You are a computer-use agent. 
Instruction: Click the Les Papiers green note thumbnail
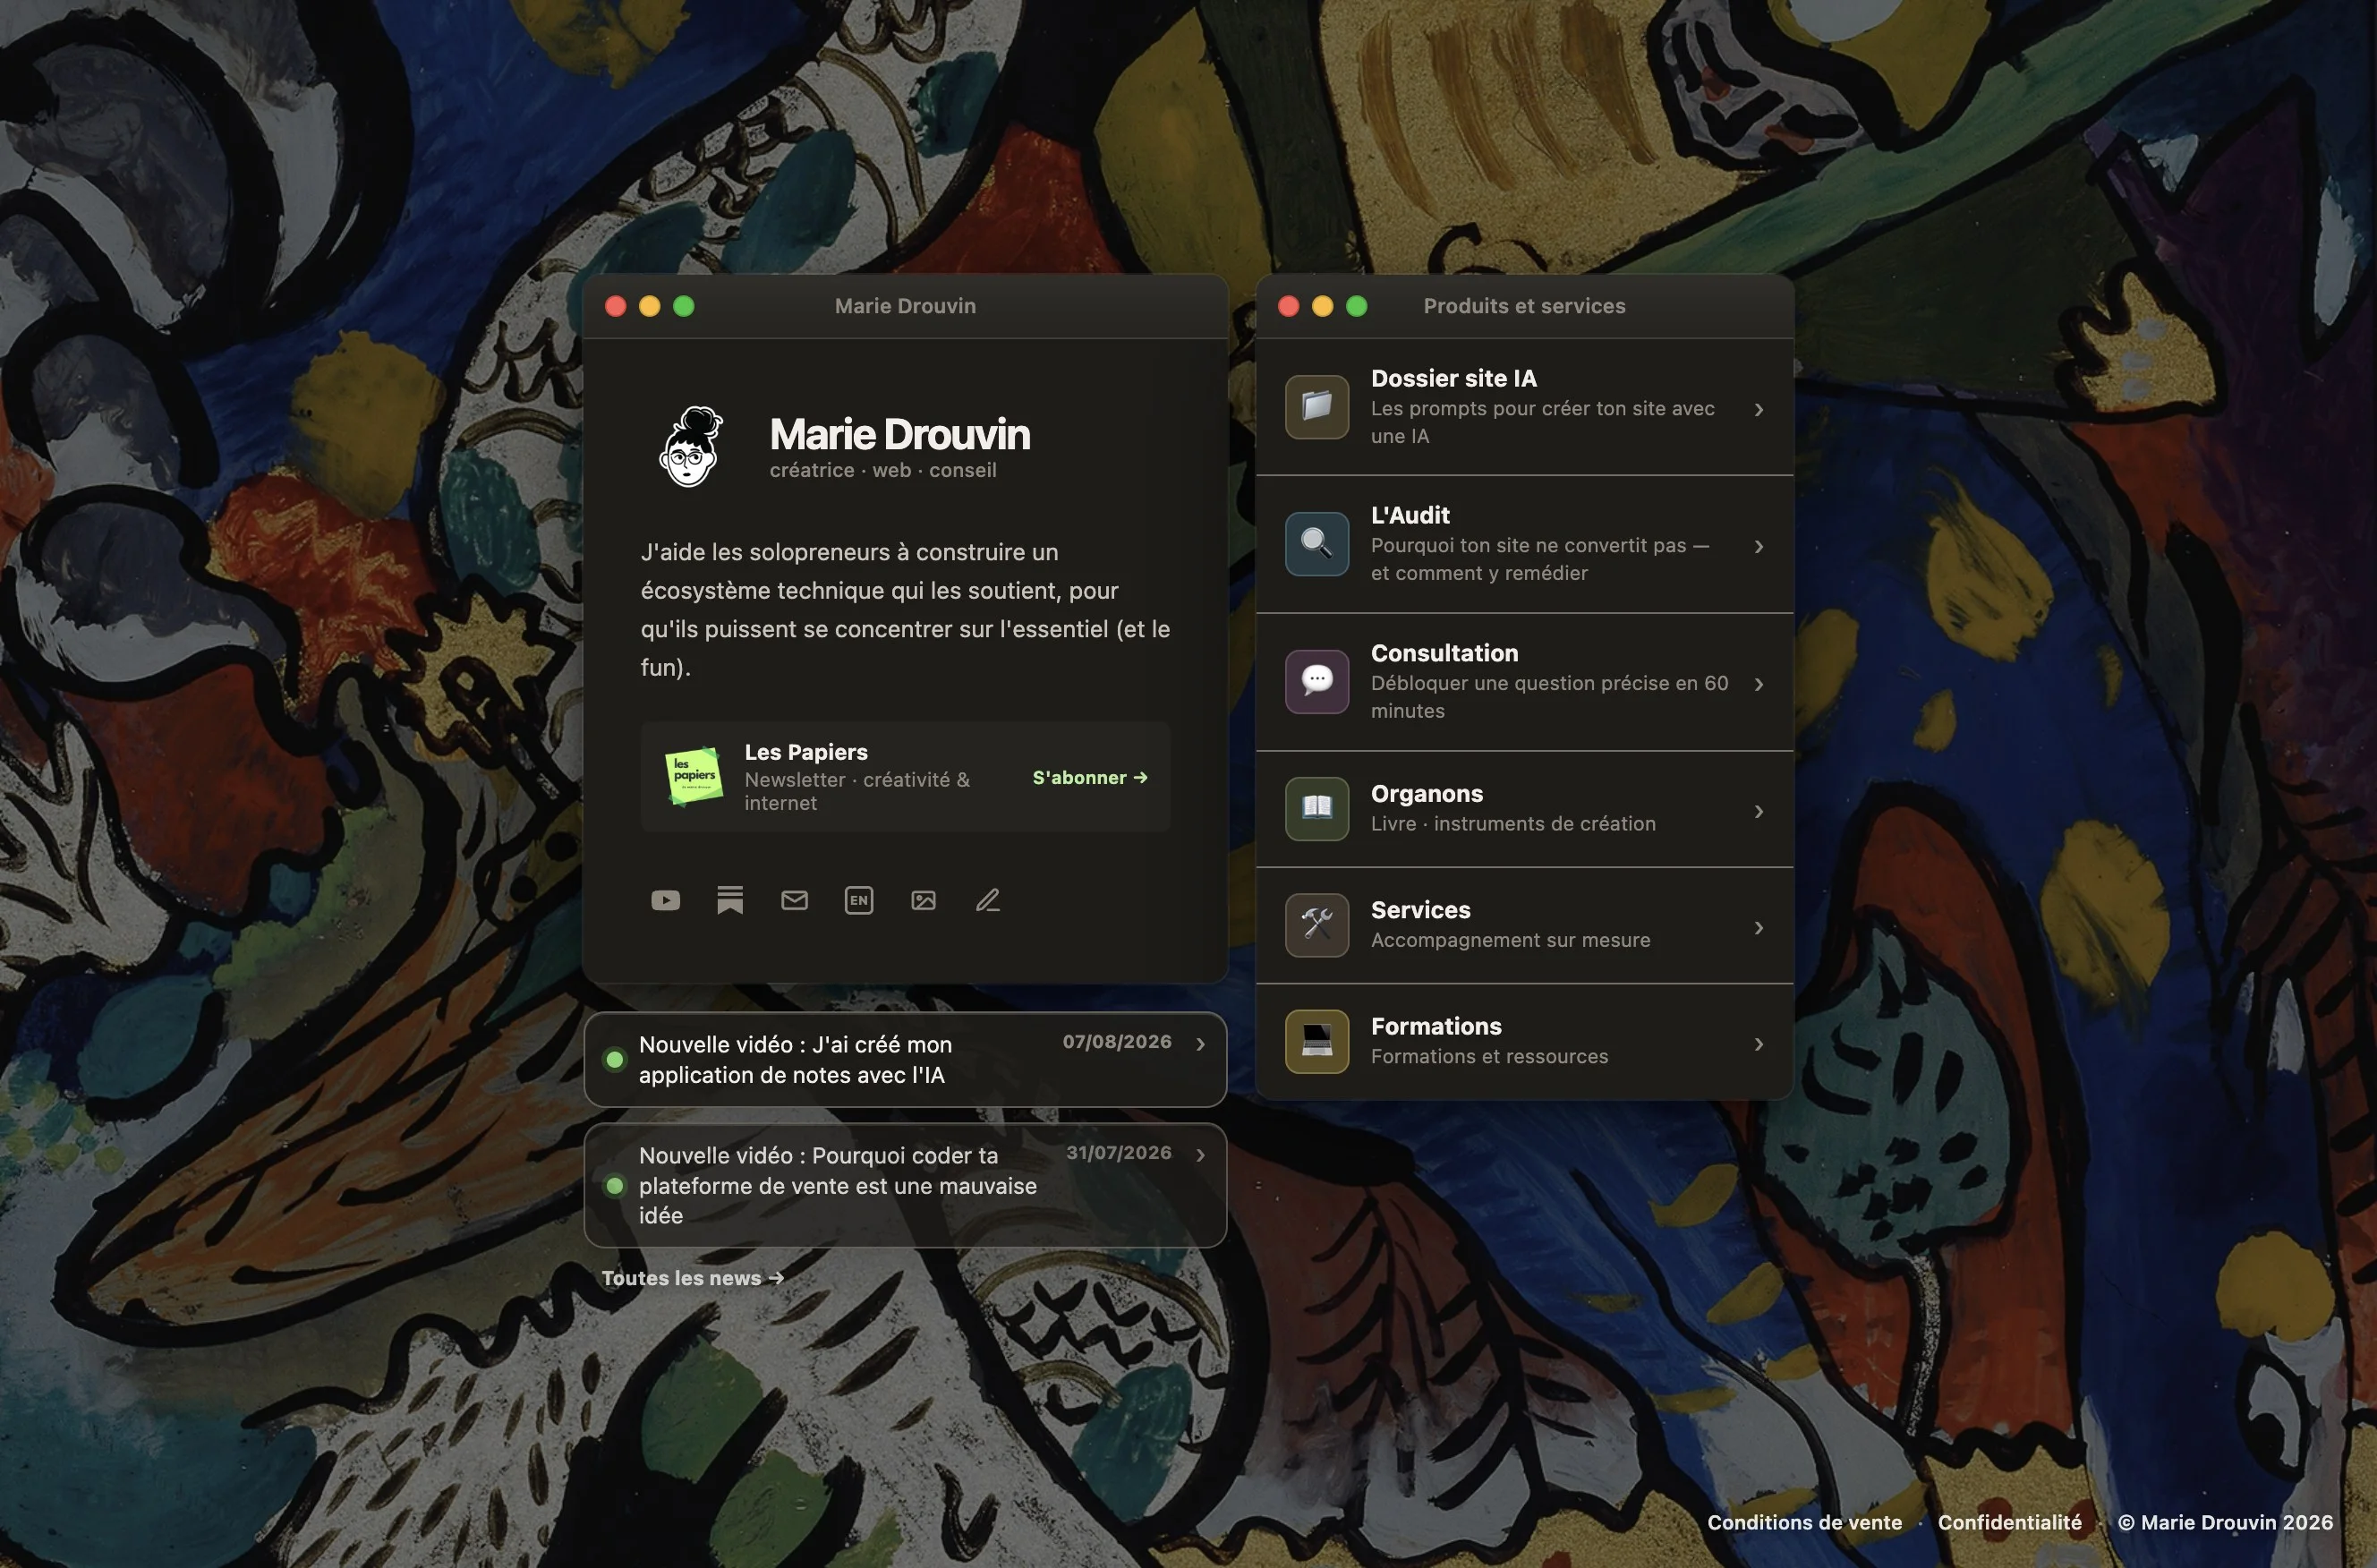693,775
